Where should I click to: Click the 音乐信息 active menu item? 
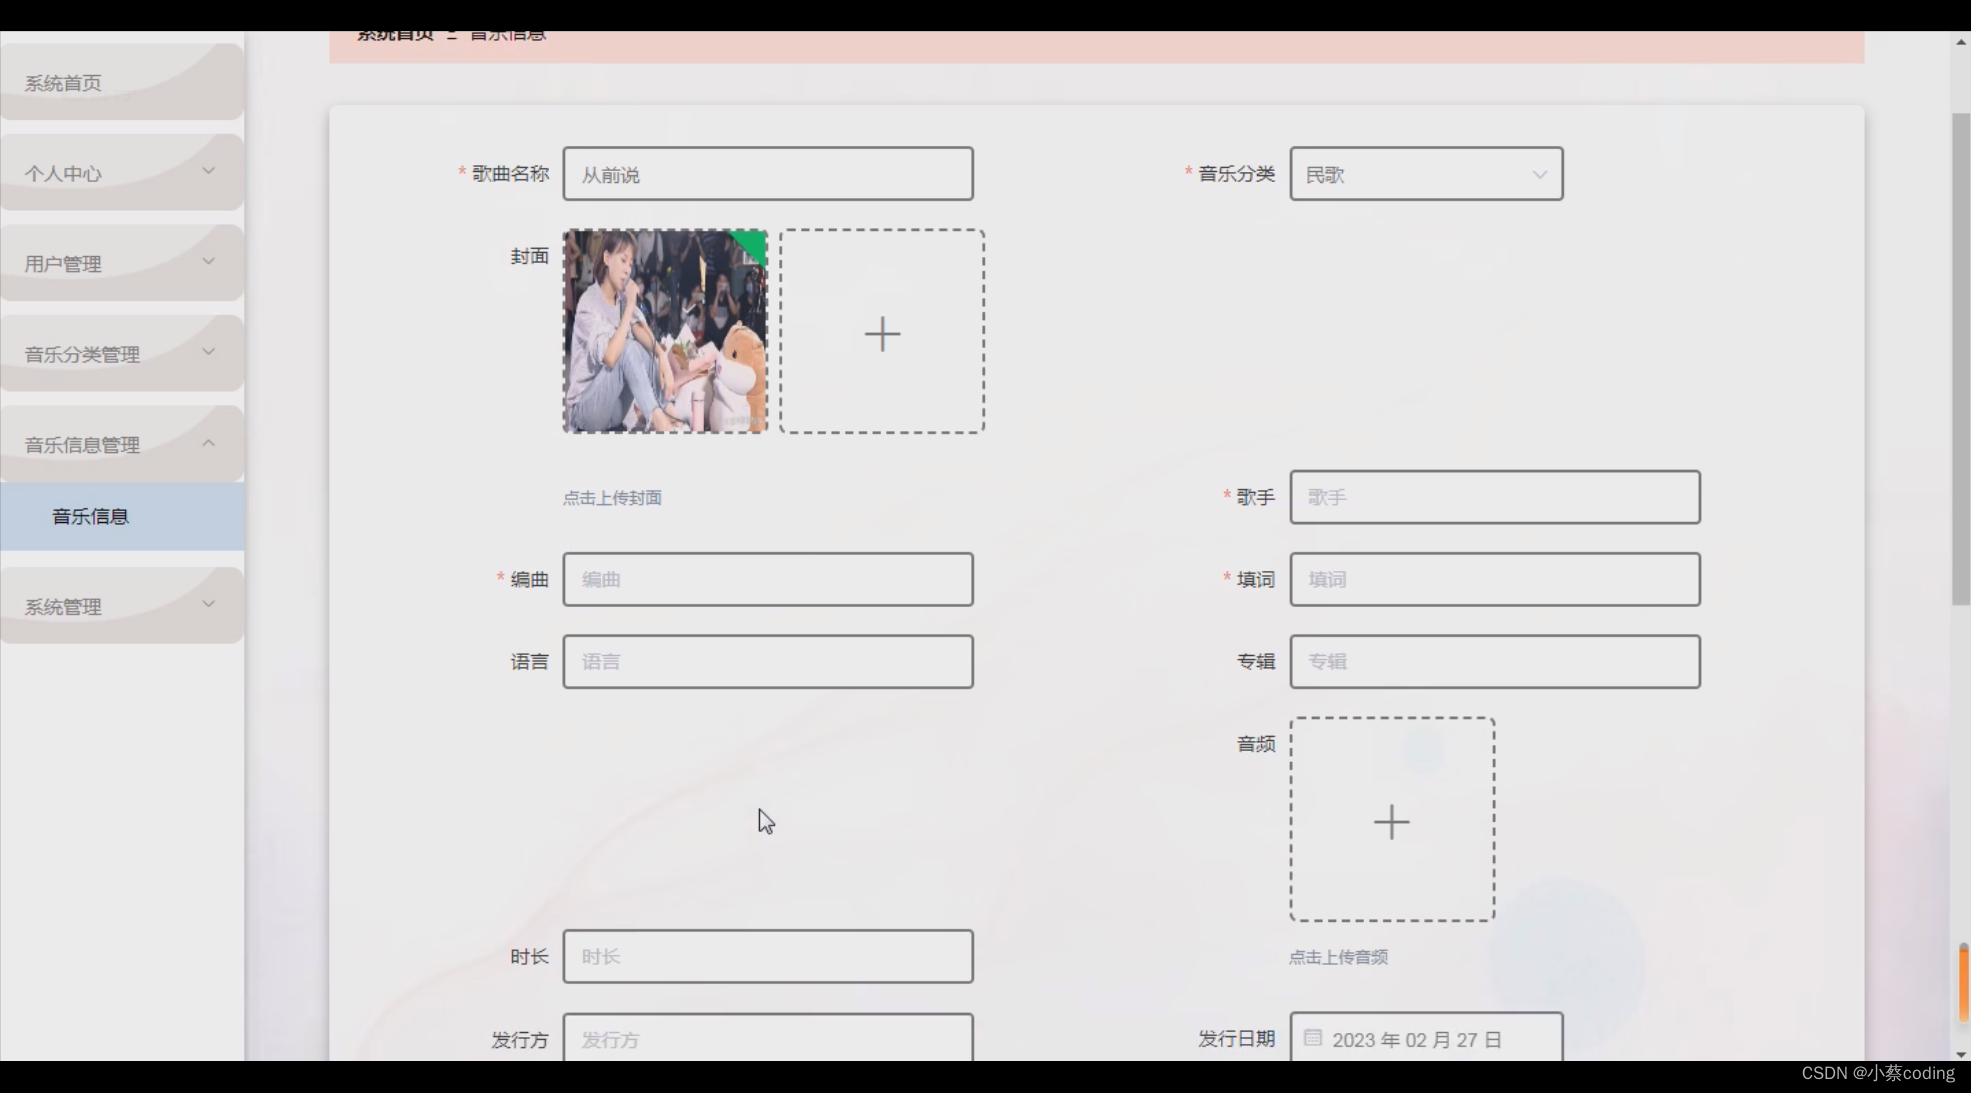[90, 516]
